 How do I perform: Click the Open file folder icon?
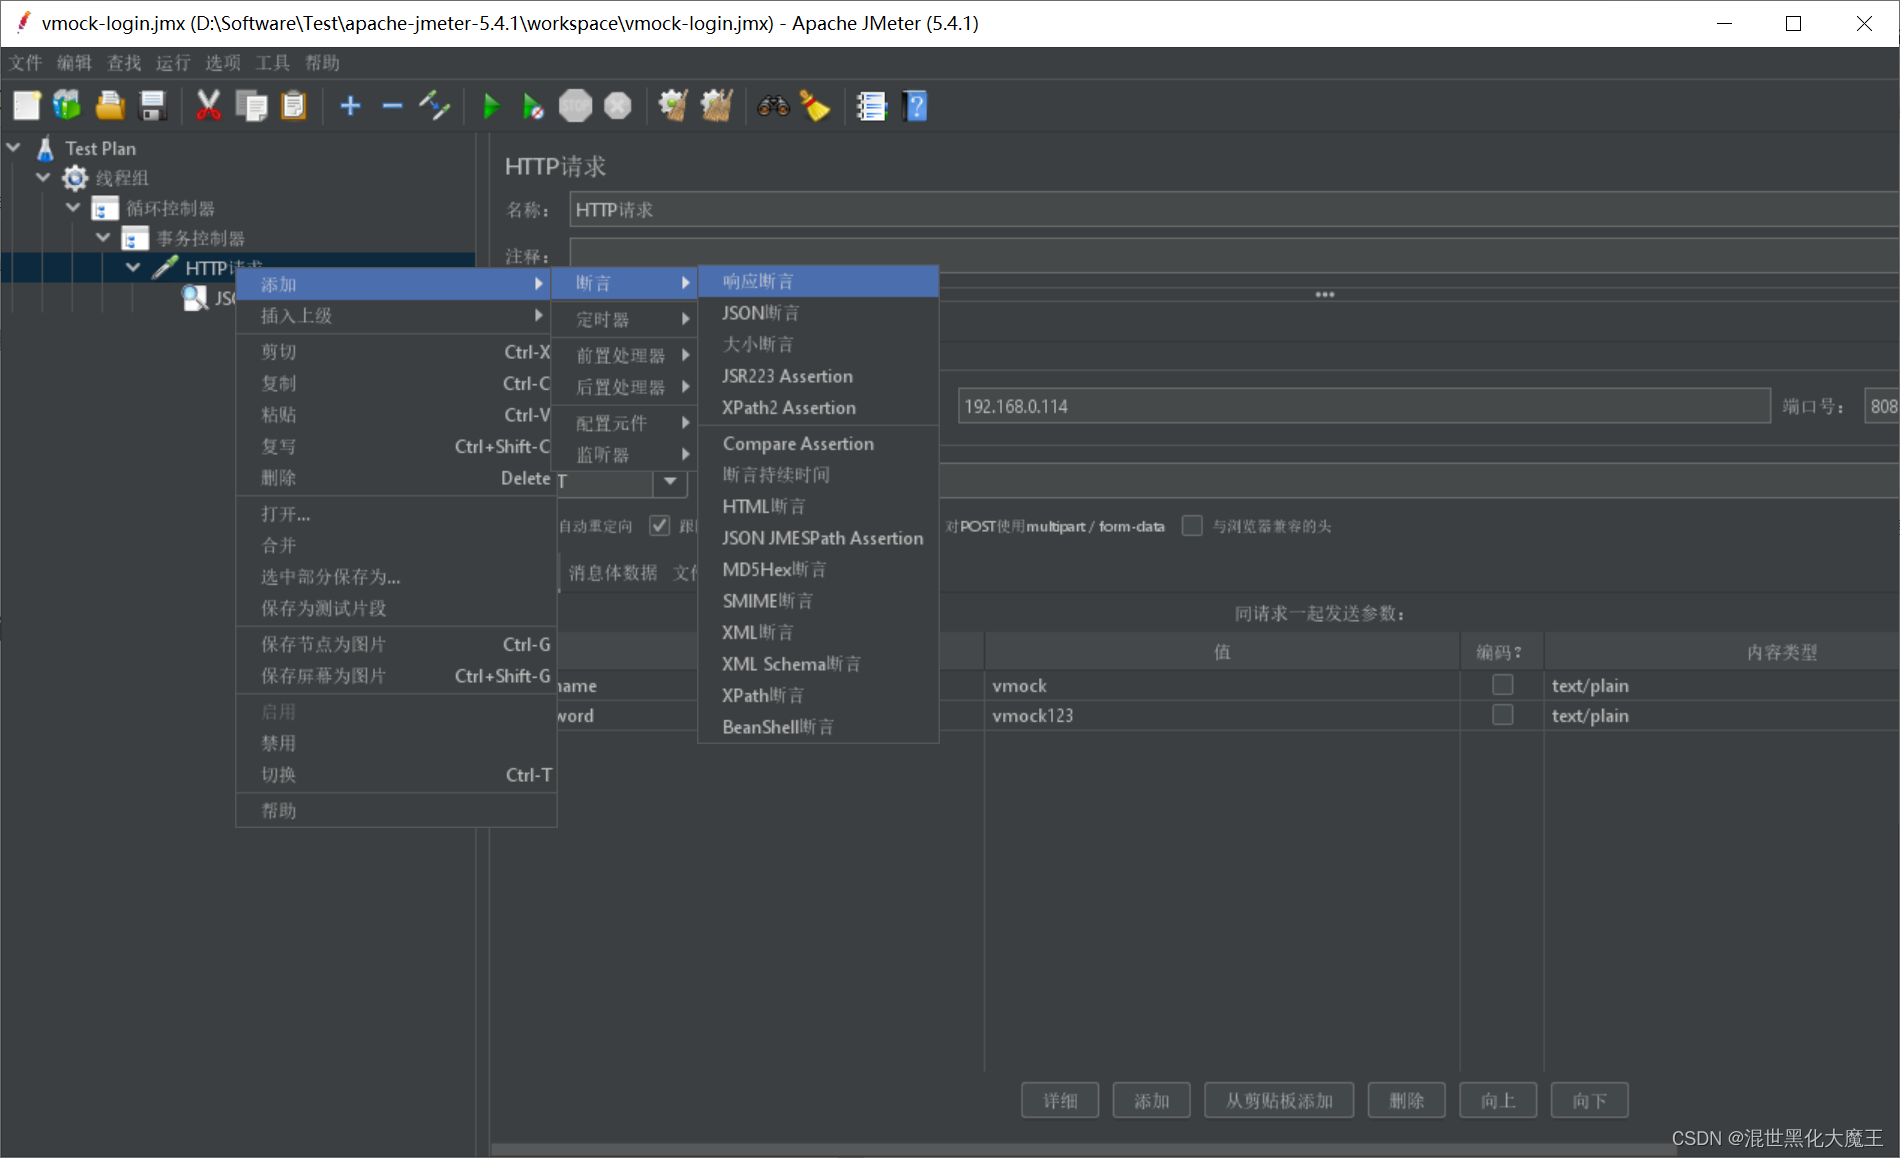pos(110,106)
